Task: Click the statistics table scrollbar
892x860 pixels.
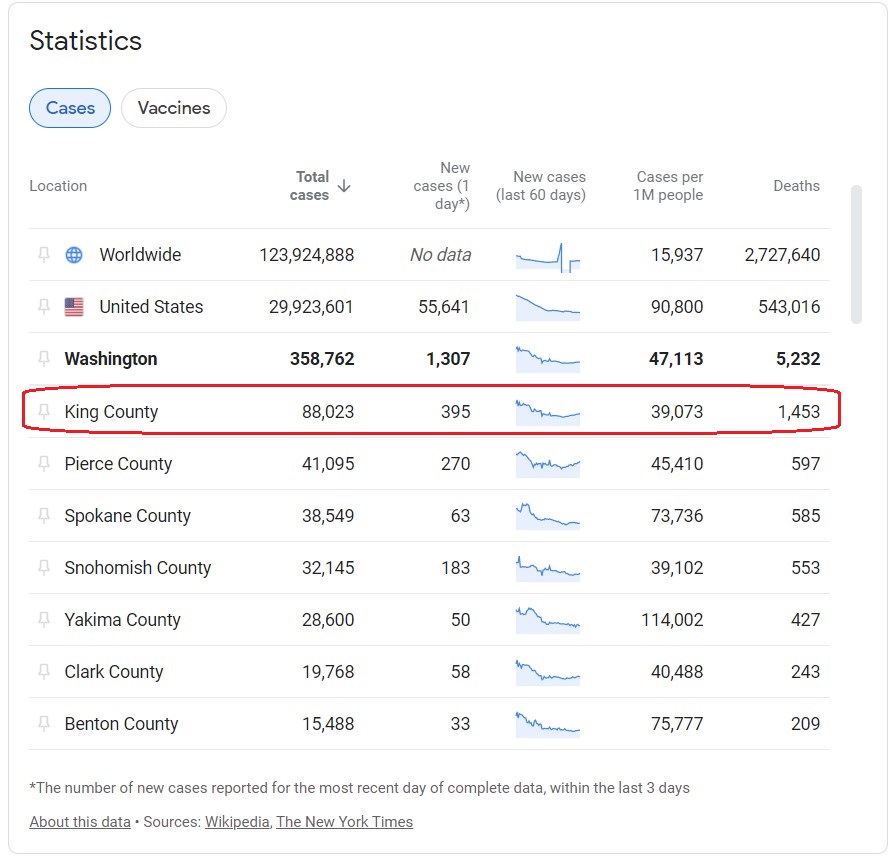Action: [x=856, y=254]
